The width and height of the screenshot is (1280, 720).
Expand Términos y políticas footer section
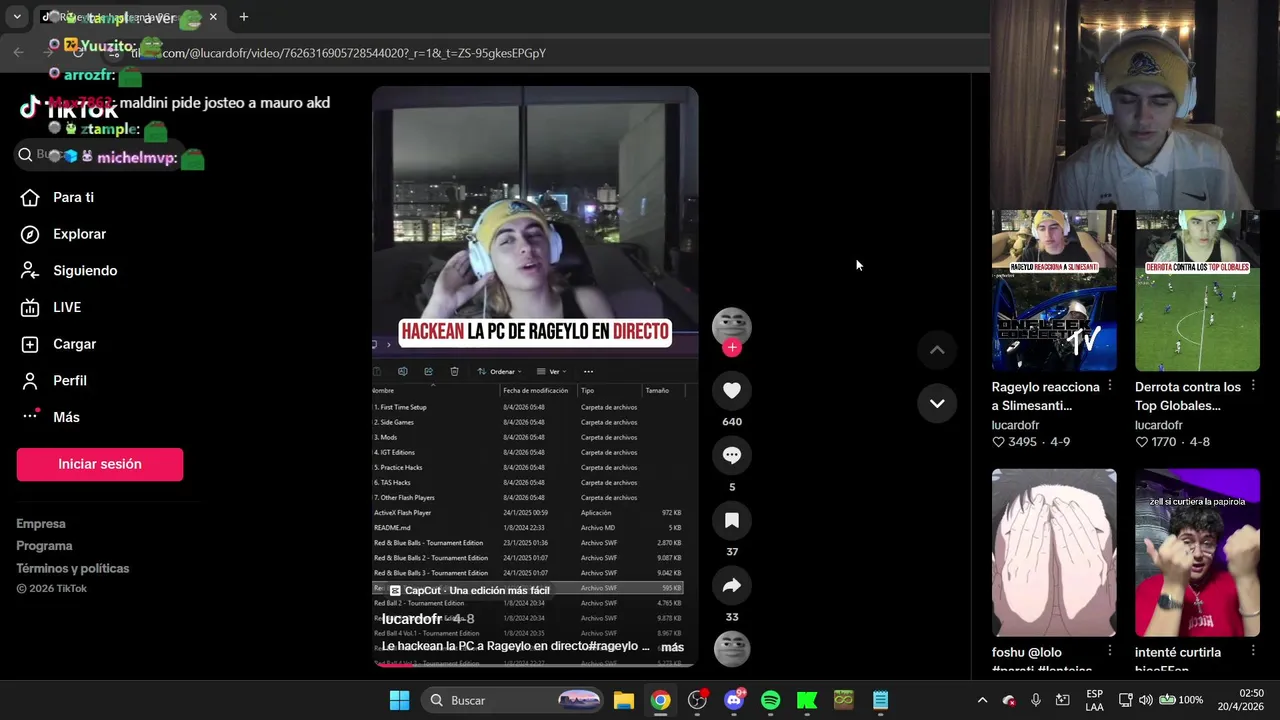point(73,568)
